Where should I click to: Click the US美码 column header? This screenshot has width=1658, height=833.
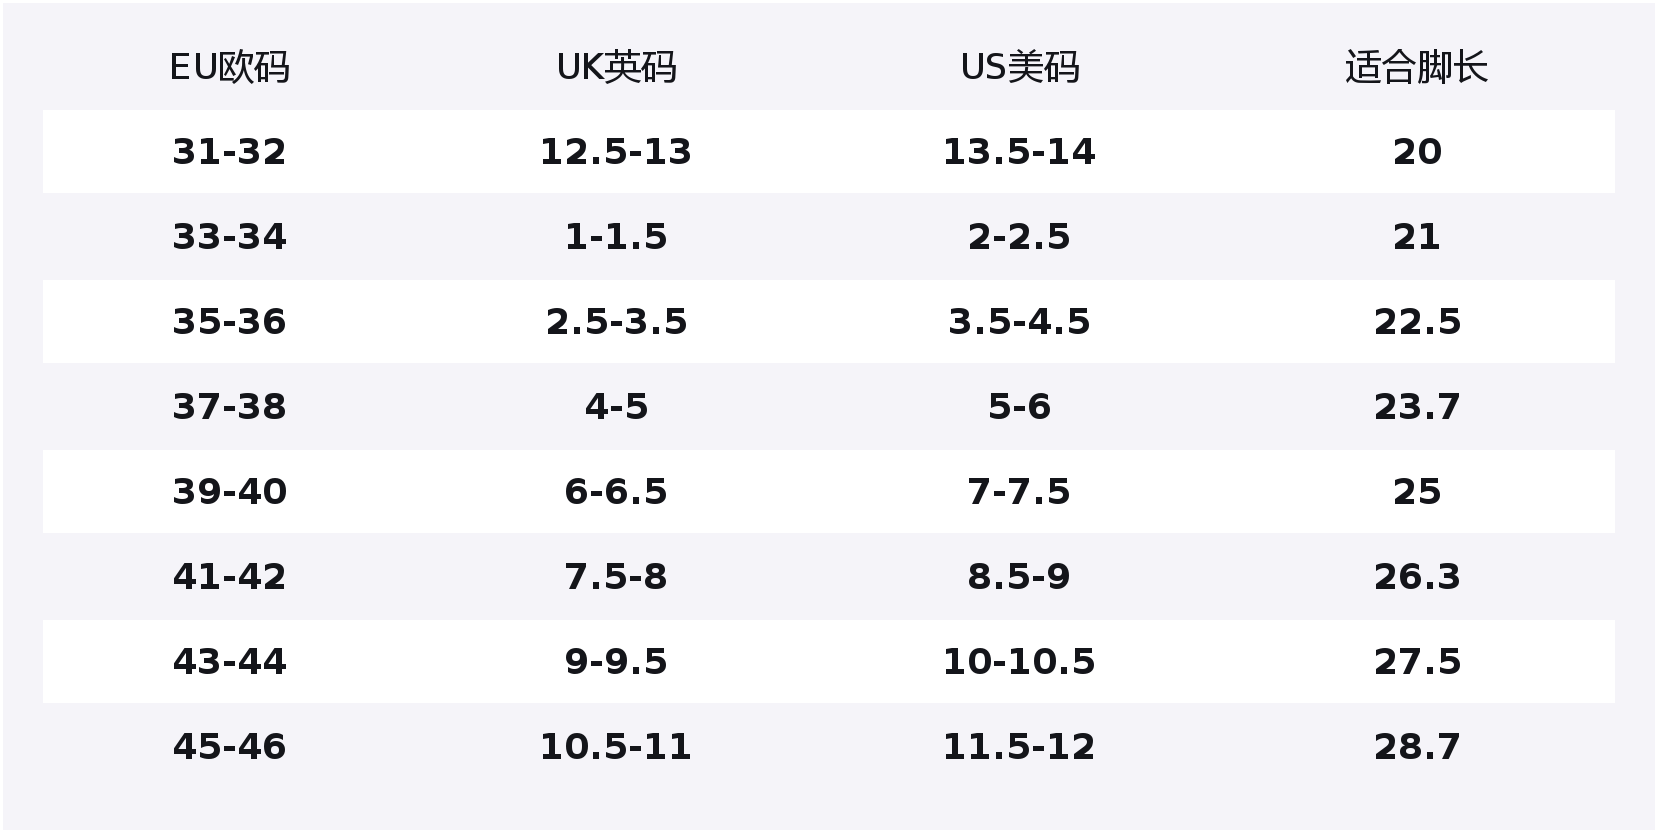coord(1019,68)
